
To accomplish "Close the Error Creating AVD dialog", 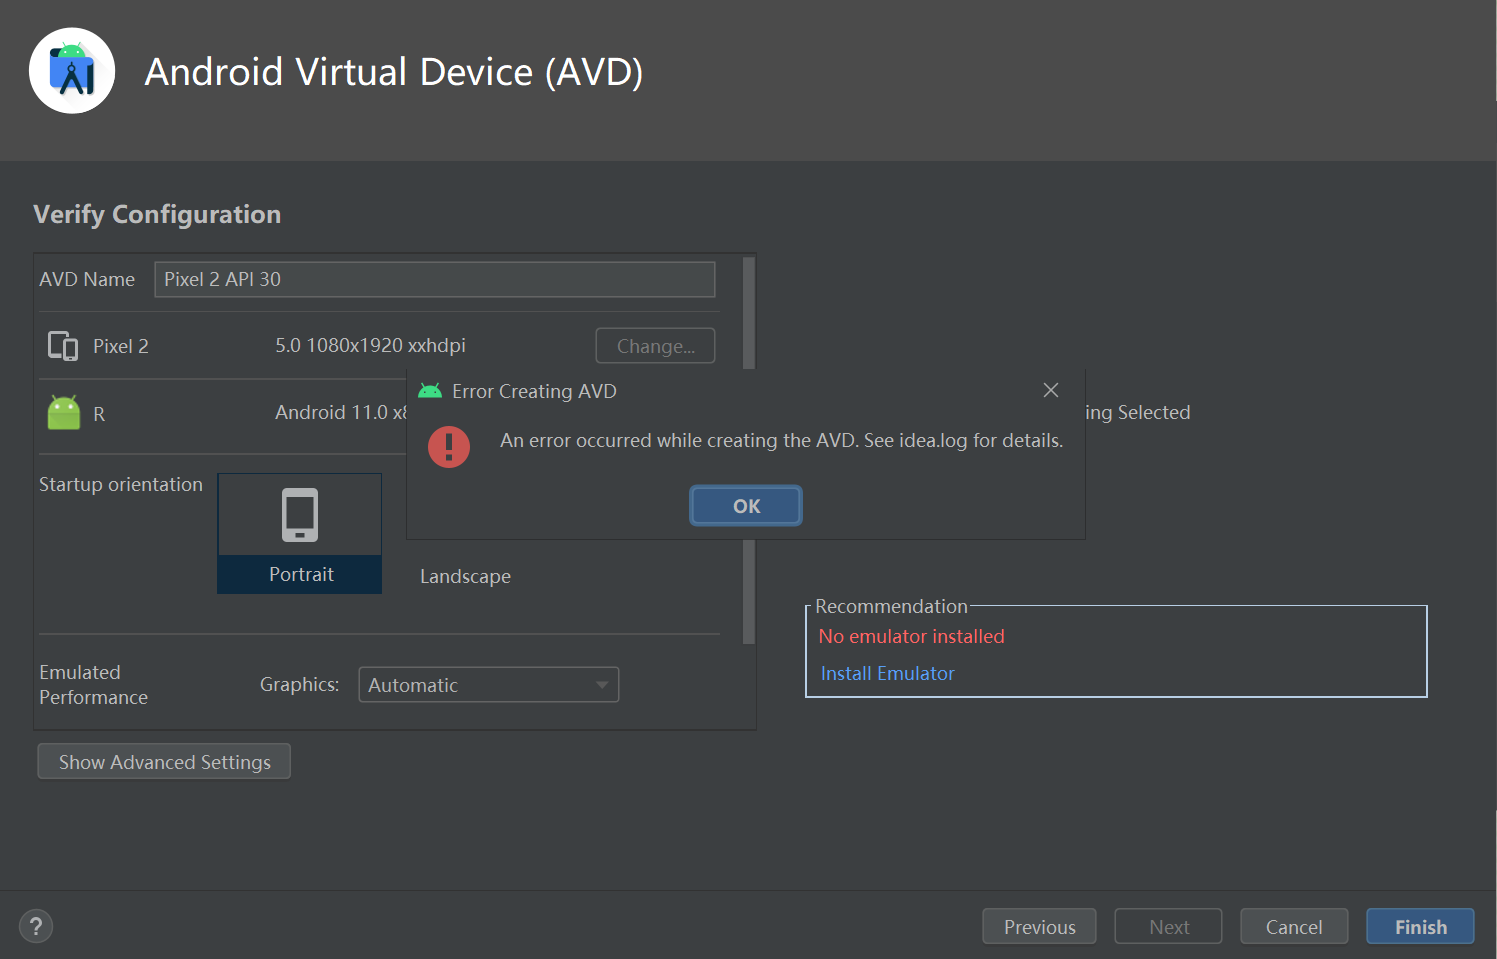I will pos(1051,390).
